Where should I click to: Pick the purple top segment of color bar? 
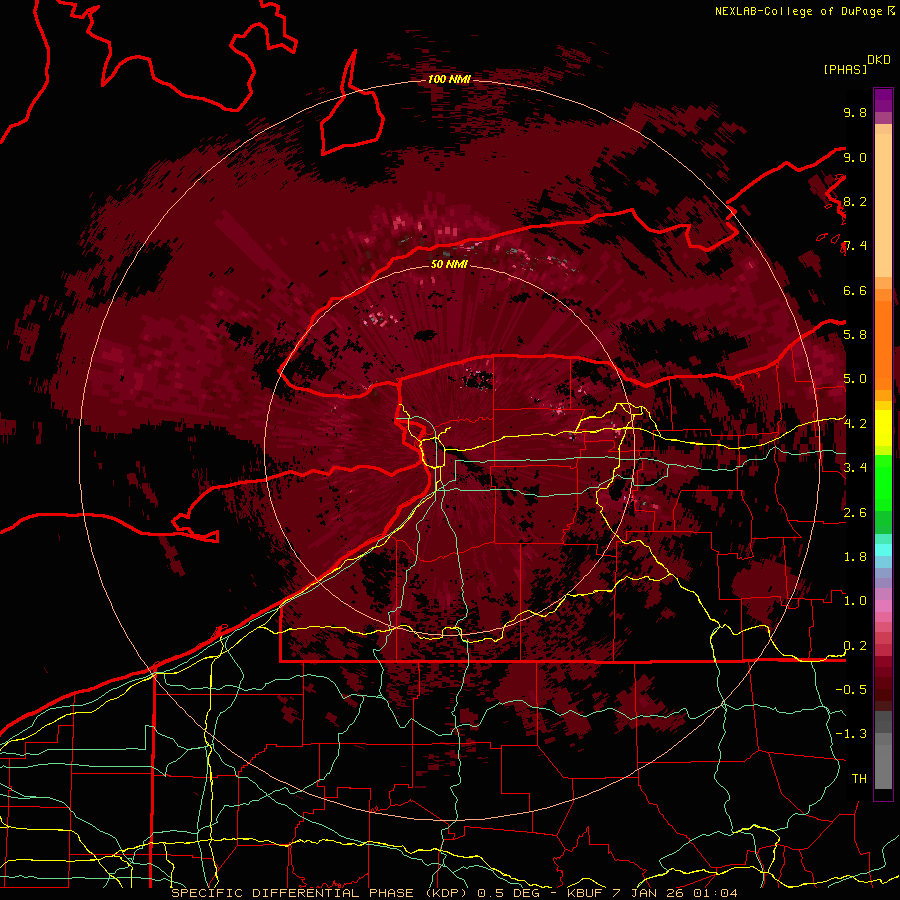(x=883, y=100)
